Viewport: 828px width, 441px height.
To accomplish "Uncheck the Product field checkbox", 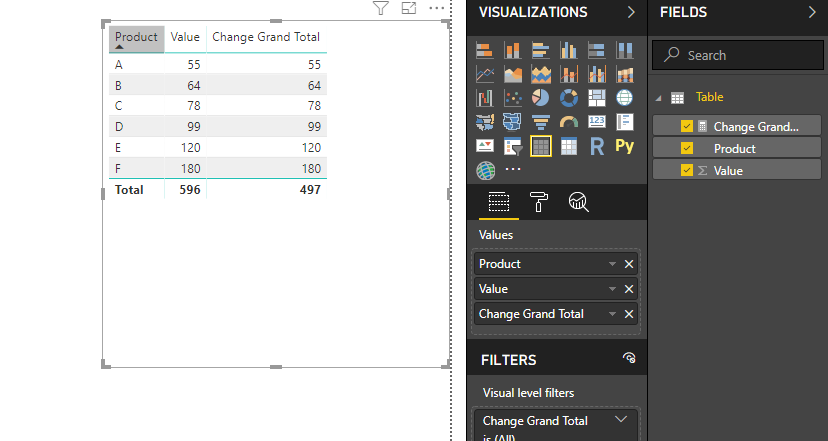I will tap(686, 148).
